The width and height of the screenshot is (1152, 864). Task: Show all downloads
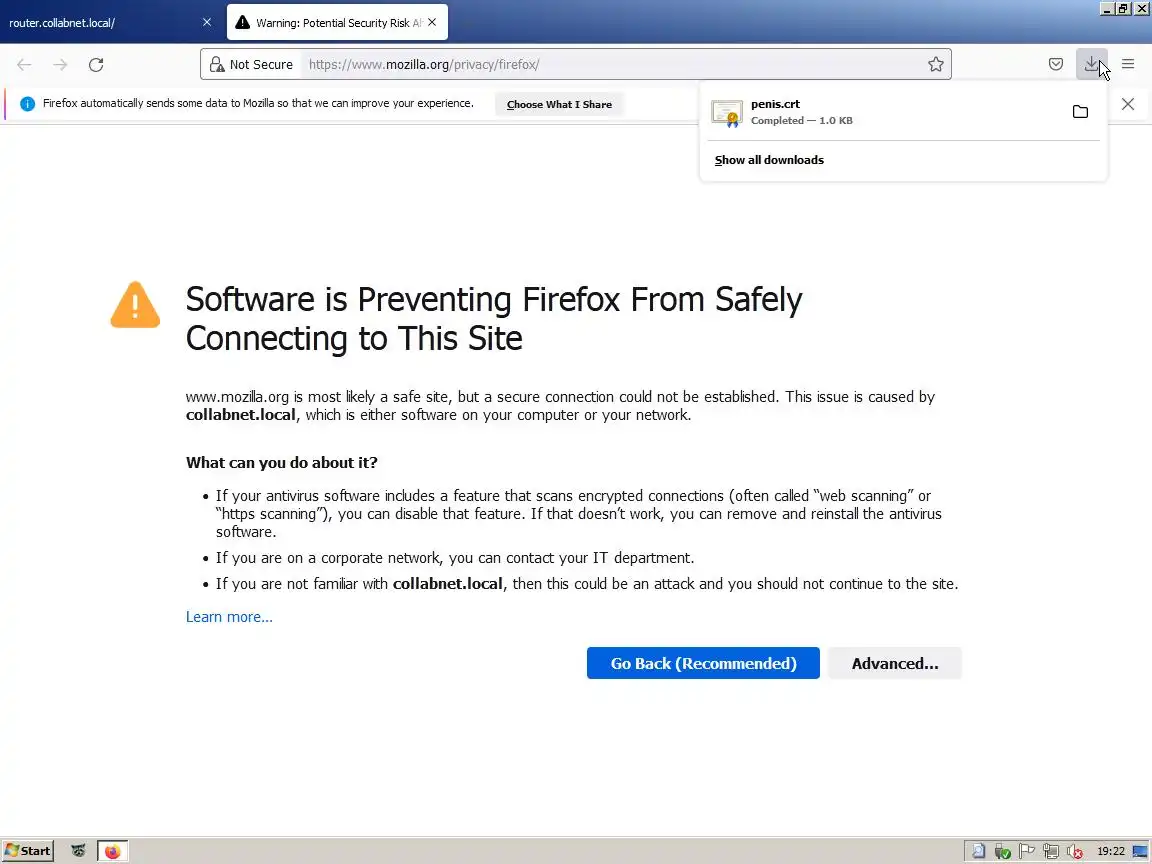tap(769, 160)
